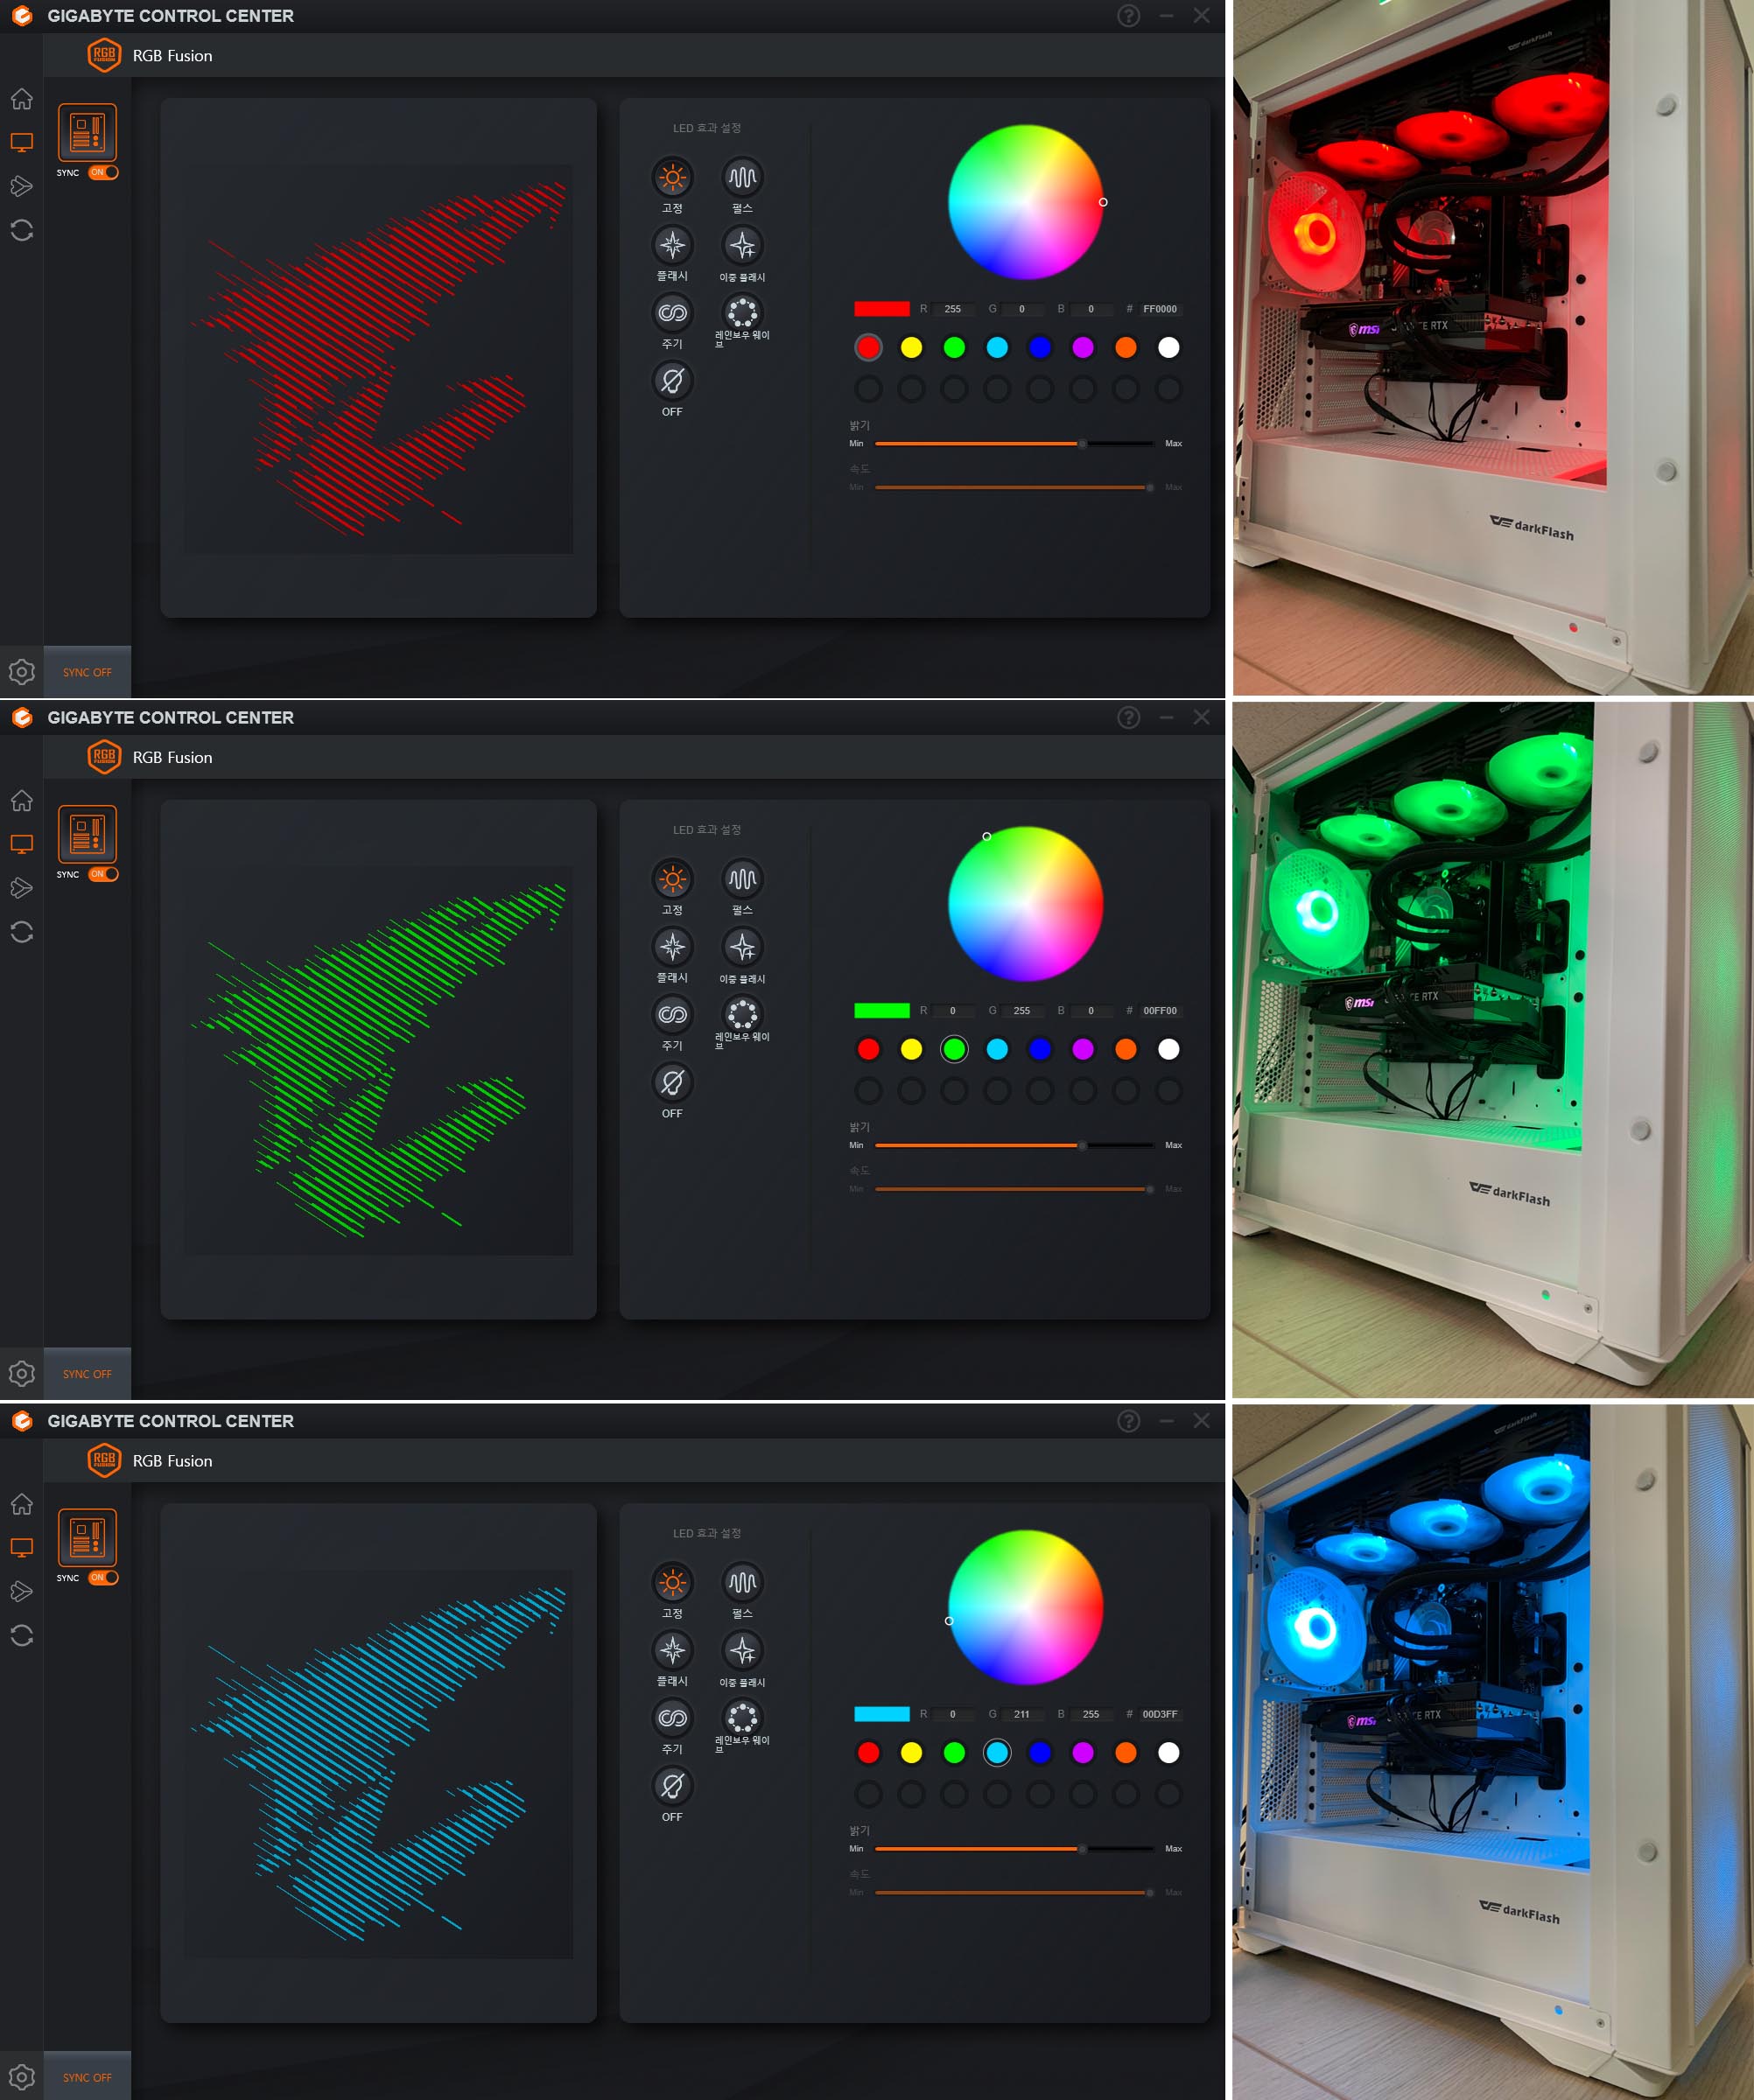Select the Rainbow Wave effect in the green-logo window

742,1014
